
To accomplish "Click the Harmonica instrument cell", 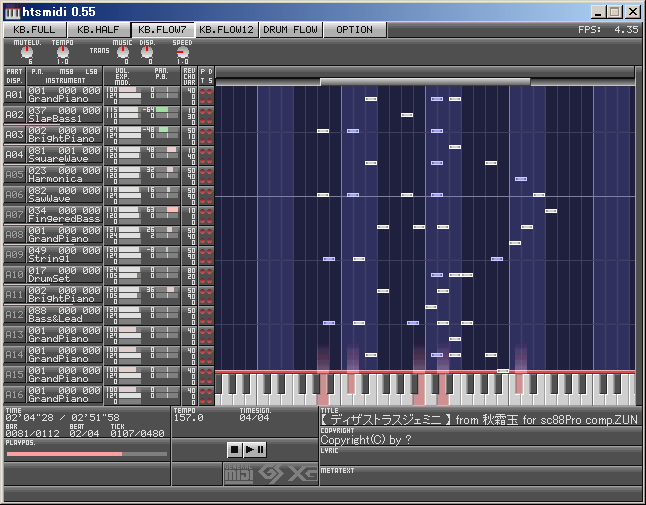I will 65,175.
